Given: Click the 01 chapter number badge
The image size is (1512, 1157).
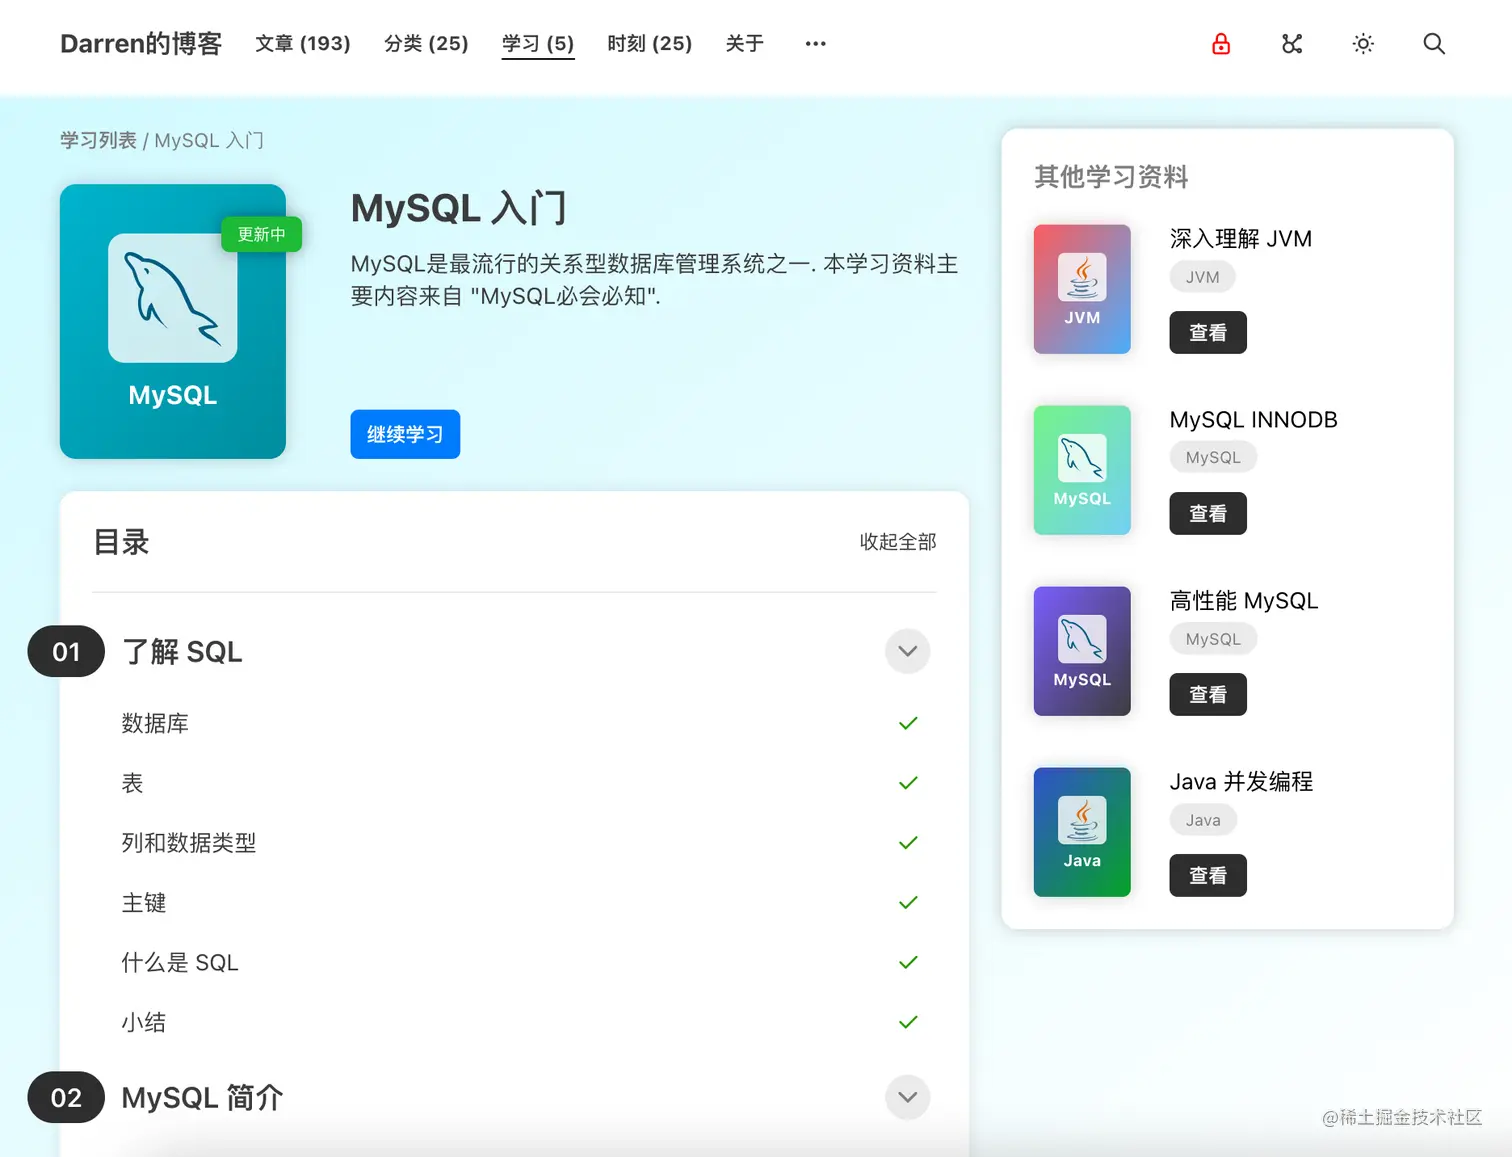Looking at the screenshot, I should [x=66, y=652].
